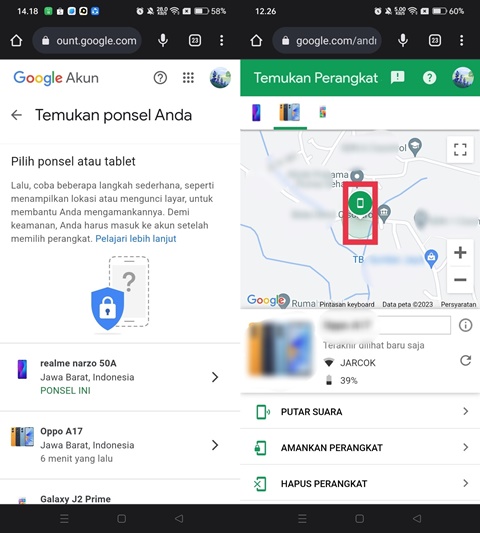The width and height of the screenshot is (480, 533).
Task: Go back from Temukan ponsel Anda
Action: (x=17, y=115)
